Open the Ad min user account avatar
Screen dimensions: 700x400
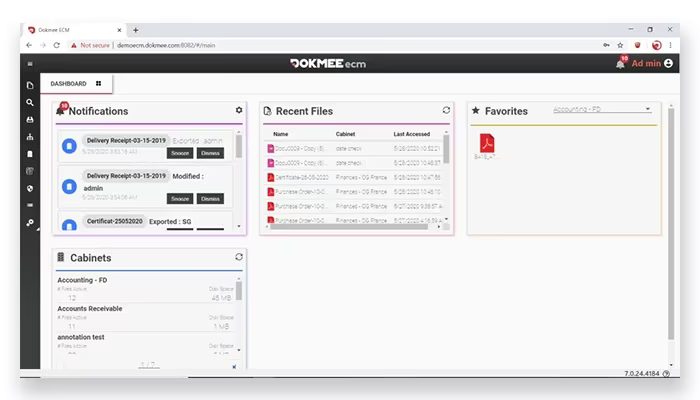pos(668,63)
